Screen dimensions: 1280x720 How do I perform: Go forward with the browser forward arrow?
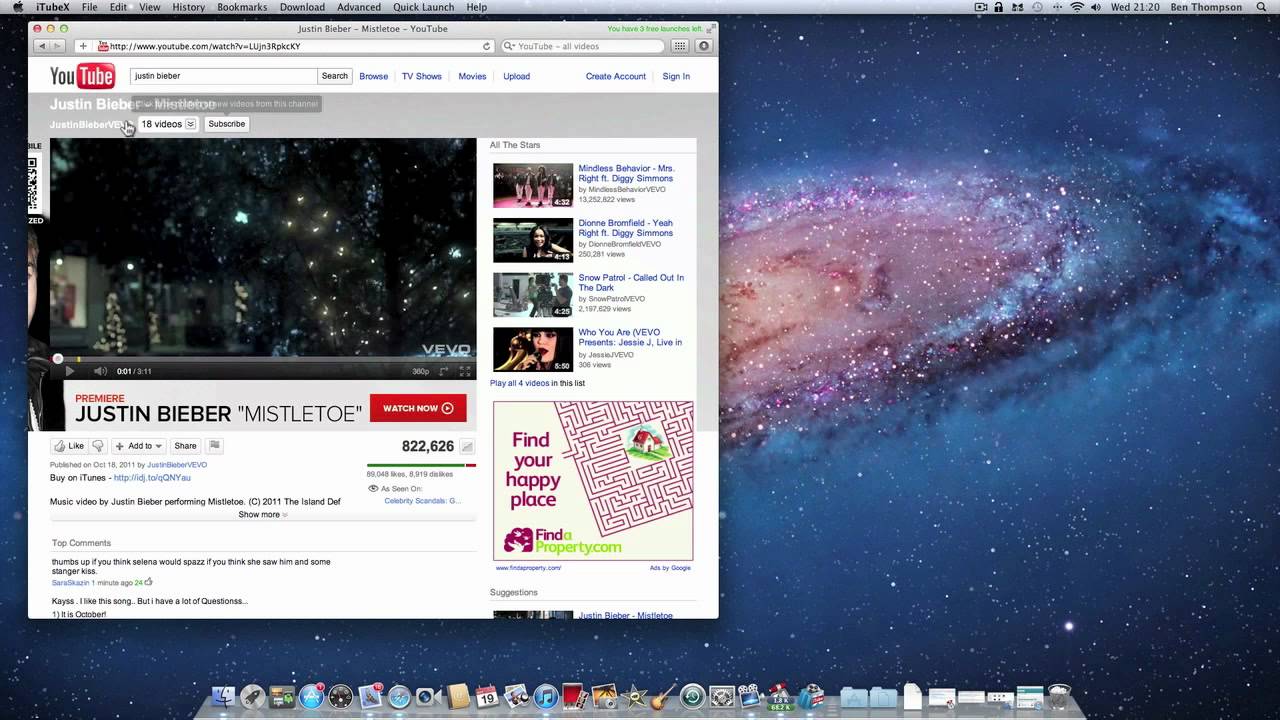tap(58, 46)
